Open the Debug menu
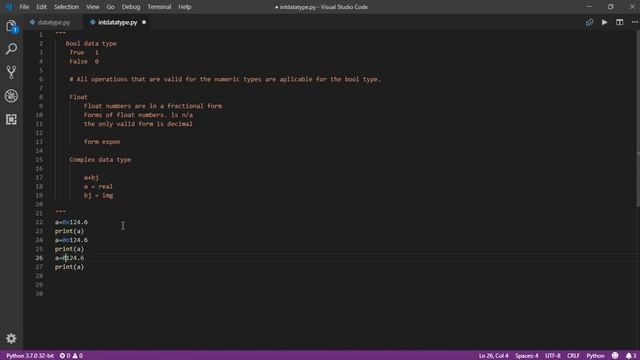The height and width of the screenshot is (360, 640). (x=131, y=7)
